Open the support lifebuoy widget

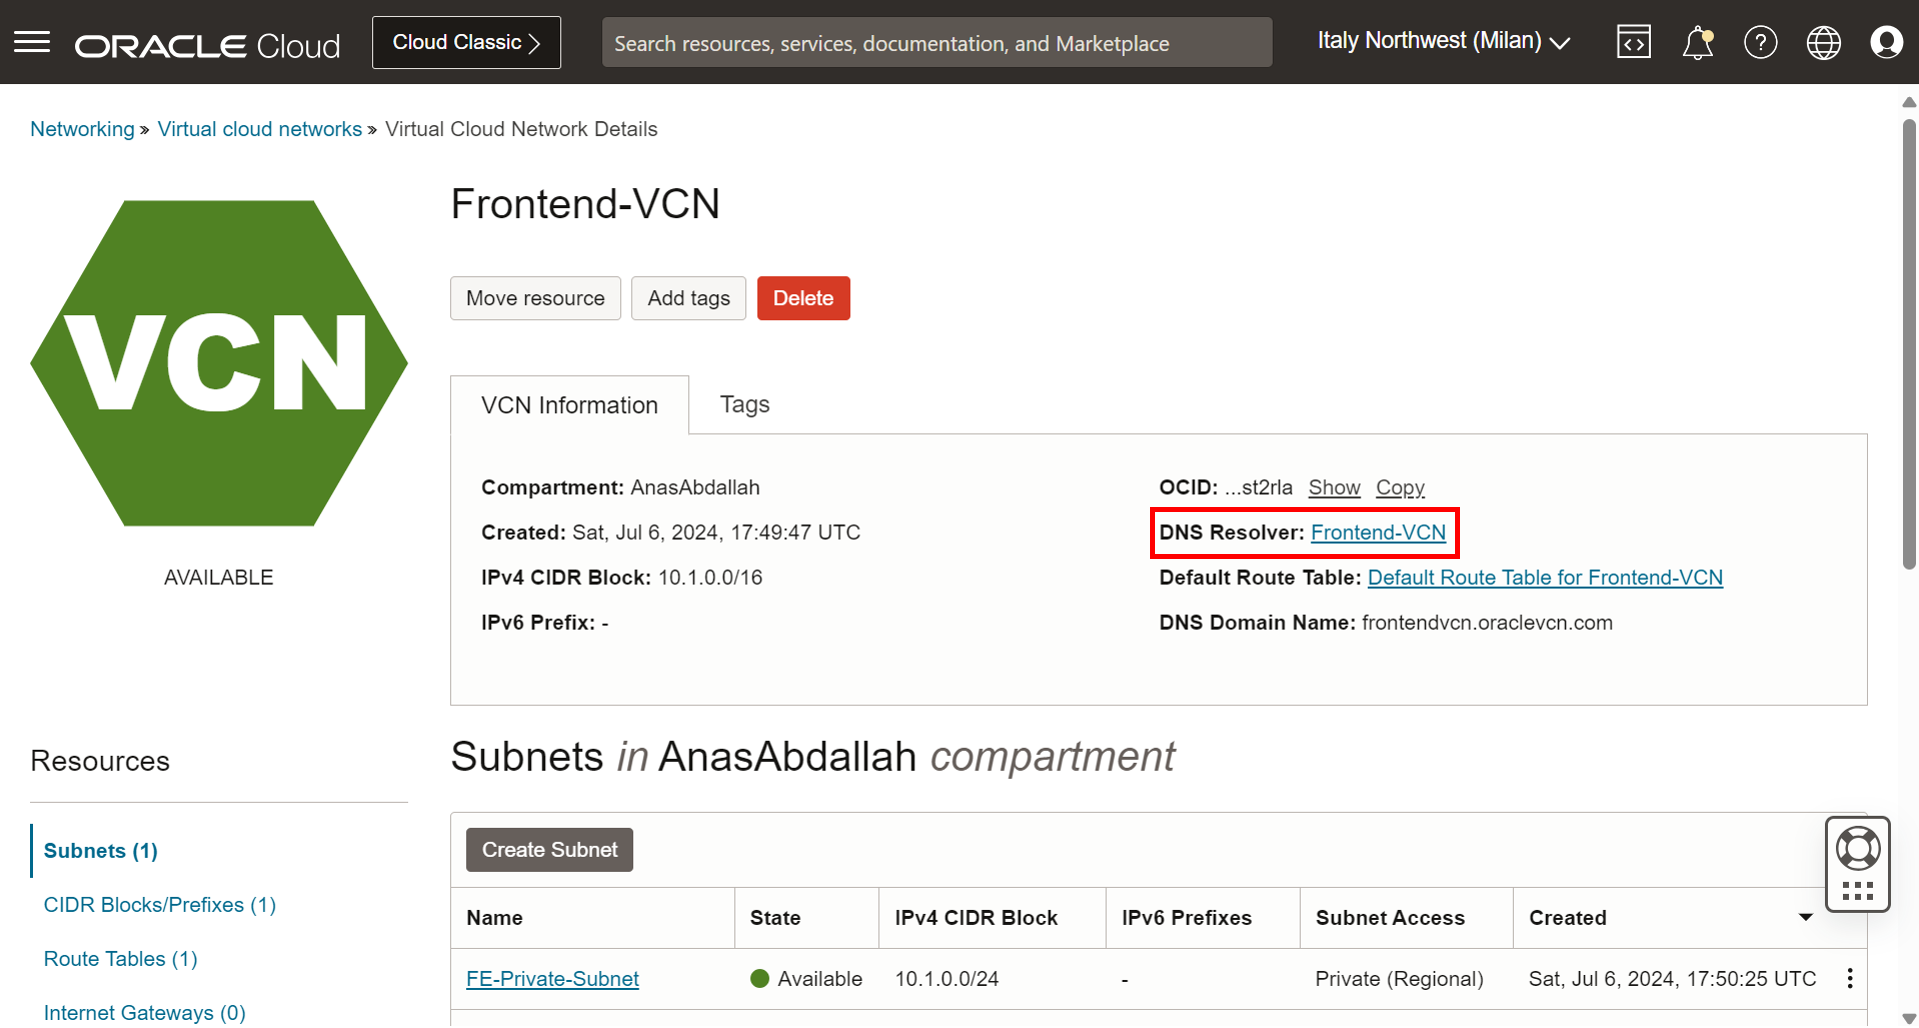click(1857, 849)
